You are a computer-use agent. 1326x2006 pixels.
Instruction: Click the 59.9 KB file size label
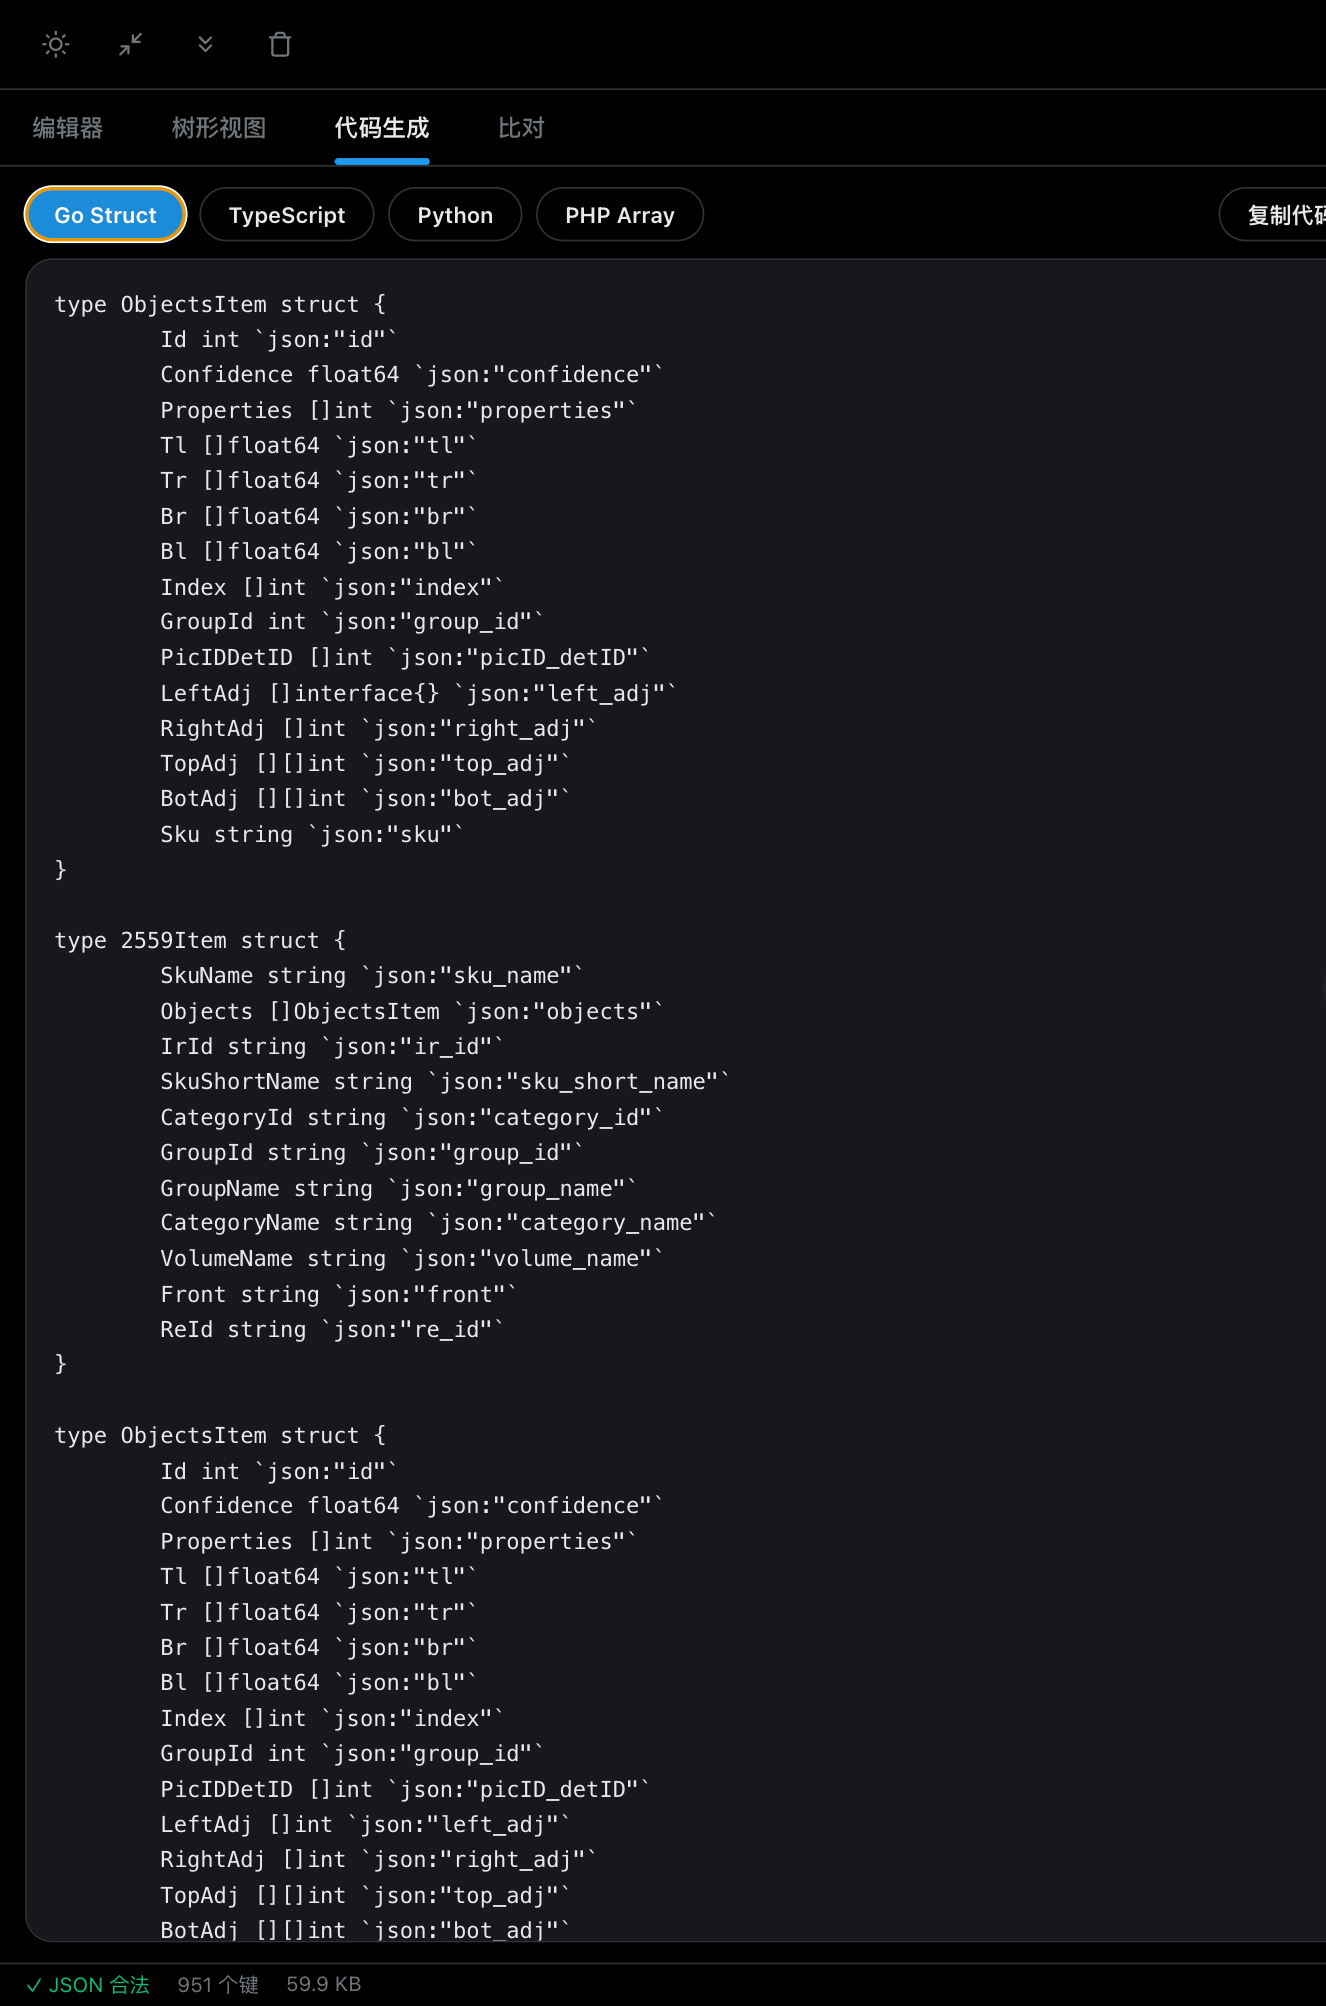coord(323,1984)
